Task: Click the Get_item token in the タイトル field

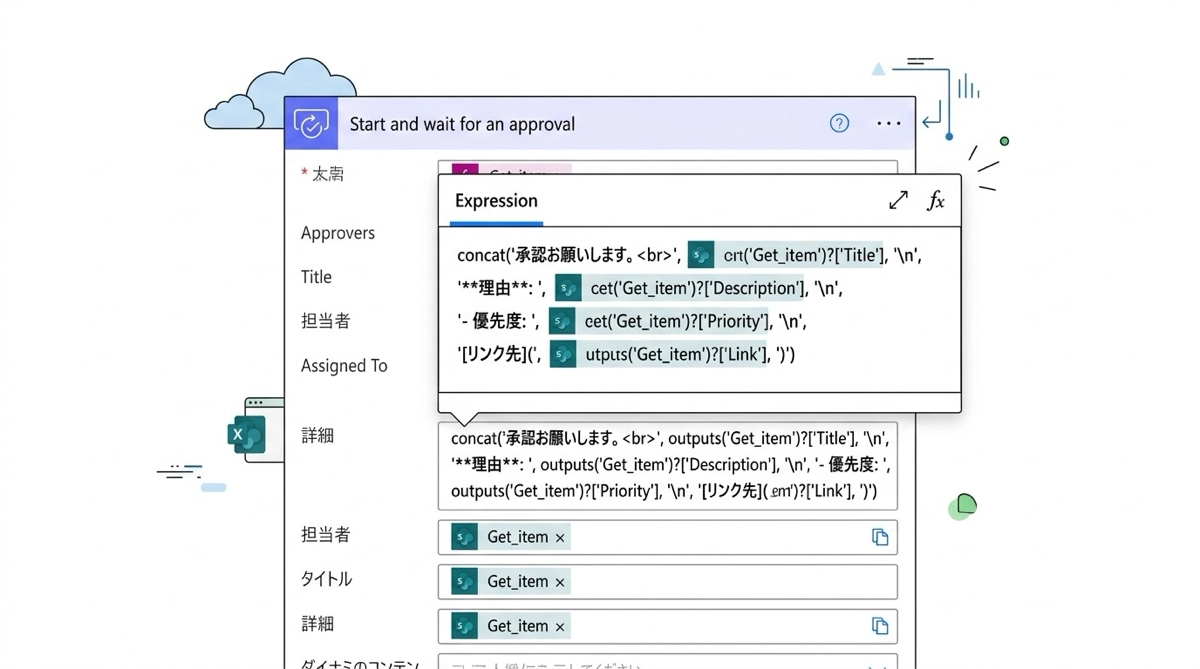Action: tap(517, 582)
